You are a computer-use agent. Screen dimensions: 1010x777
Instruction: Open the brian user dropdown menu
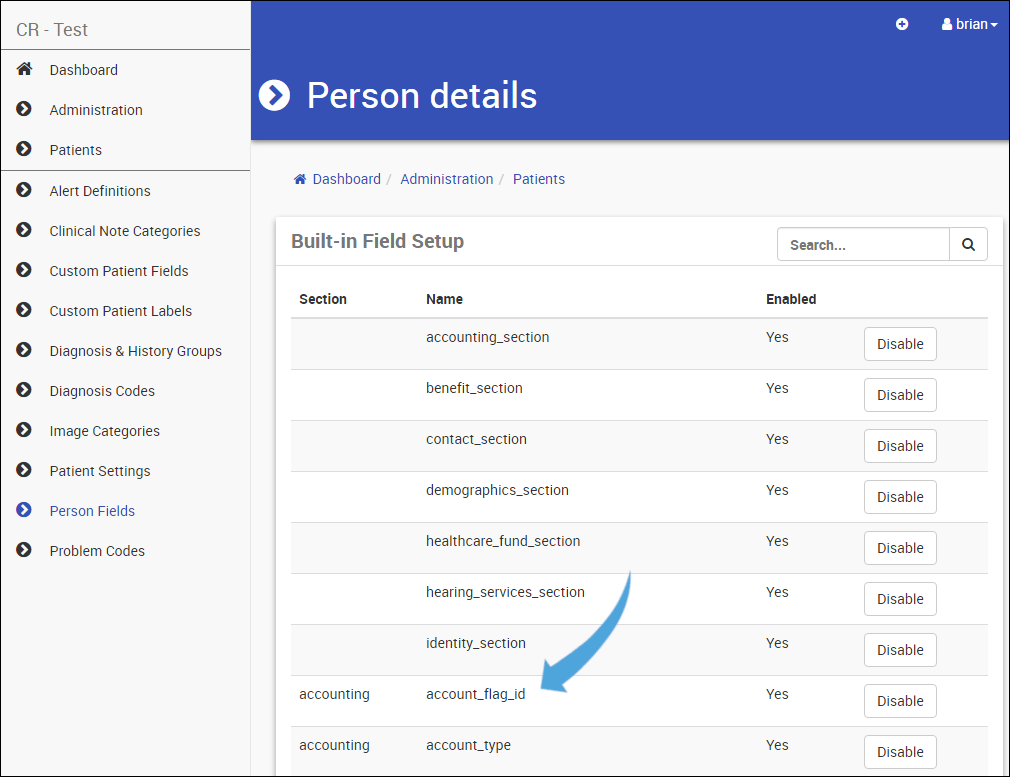point(969,24)
